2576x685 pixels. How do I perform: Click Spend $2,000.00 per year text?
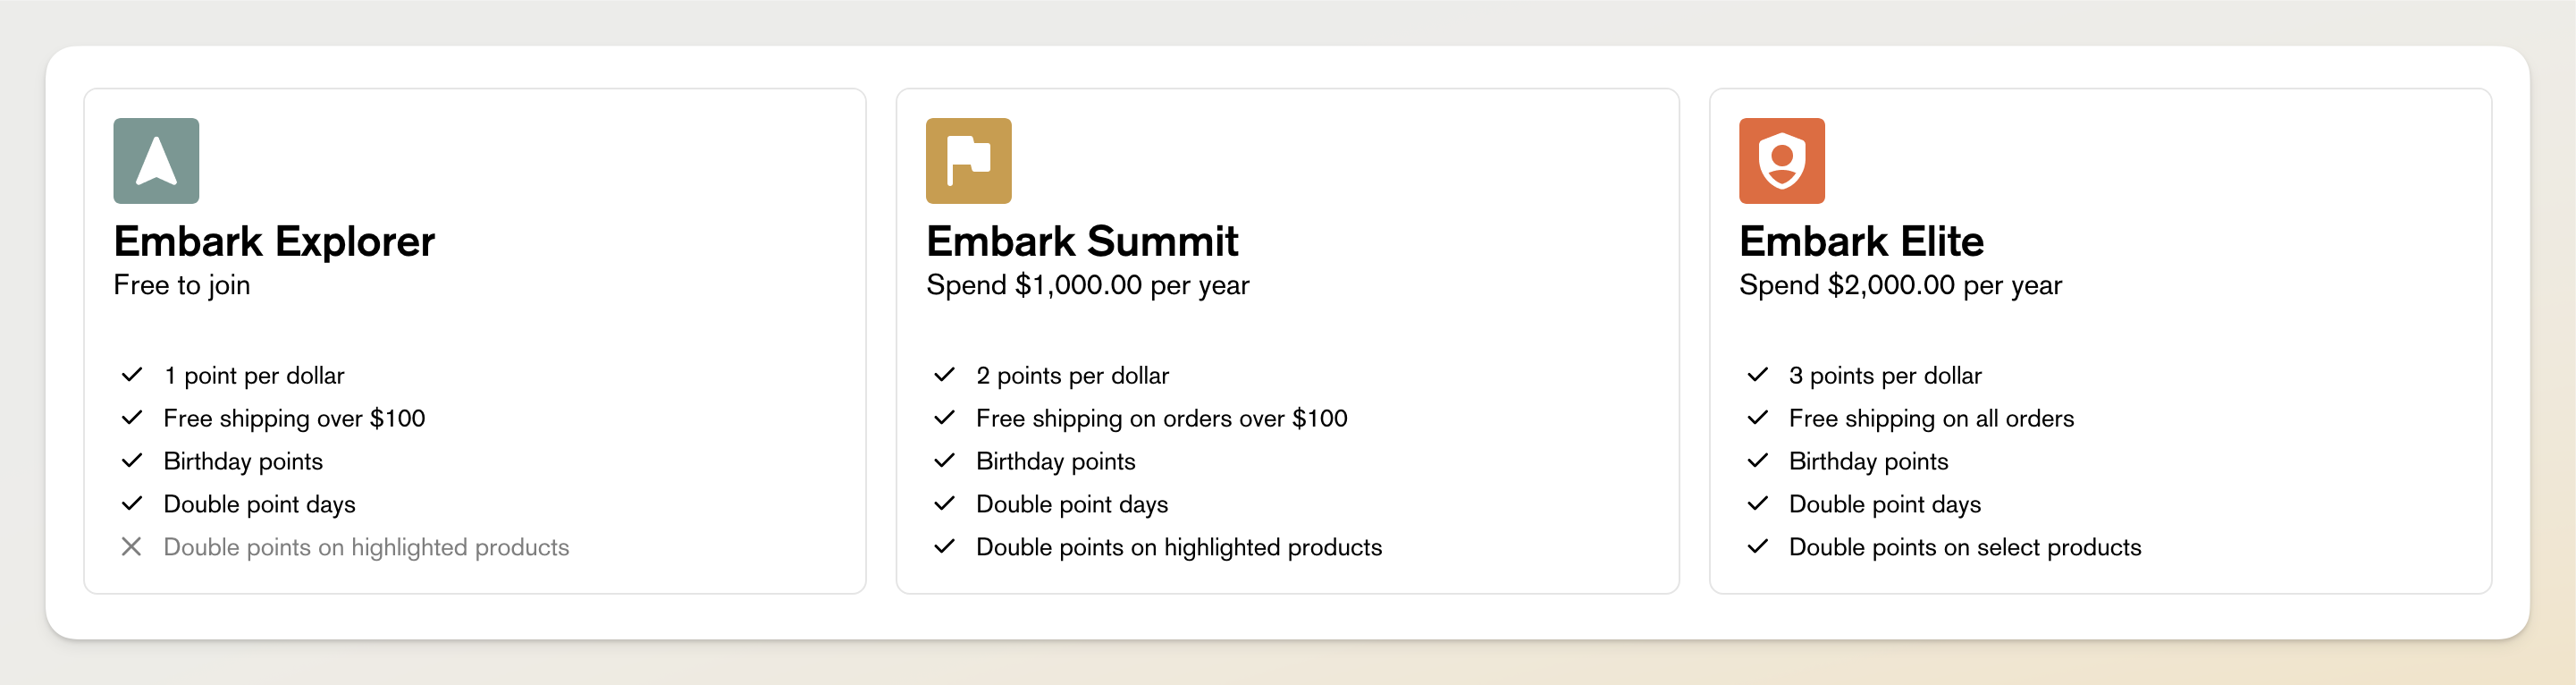coord(1900,286)
